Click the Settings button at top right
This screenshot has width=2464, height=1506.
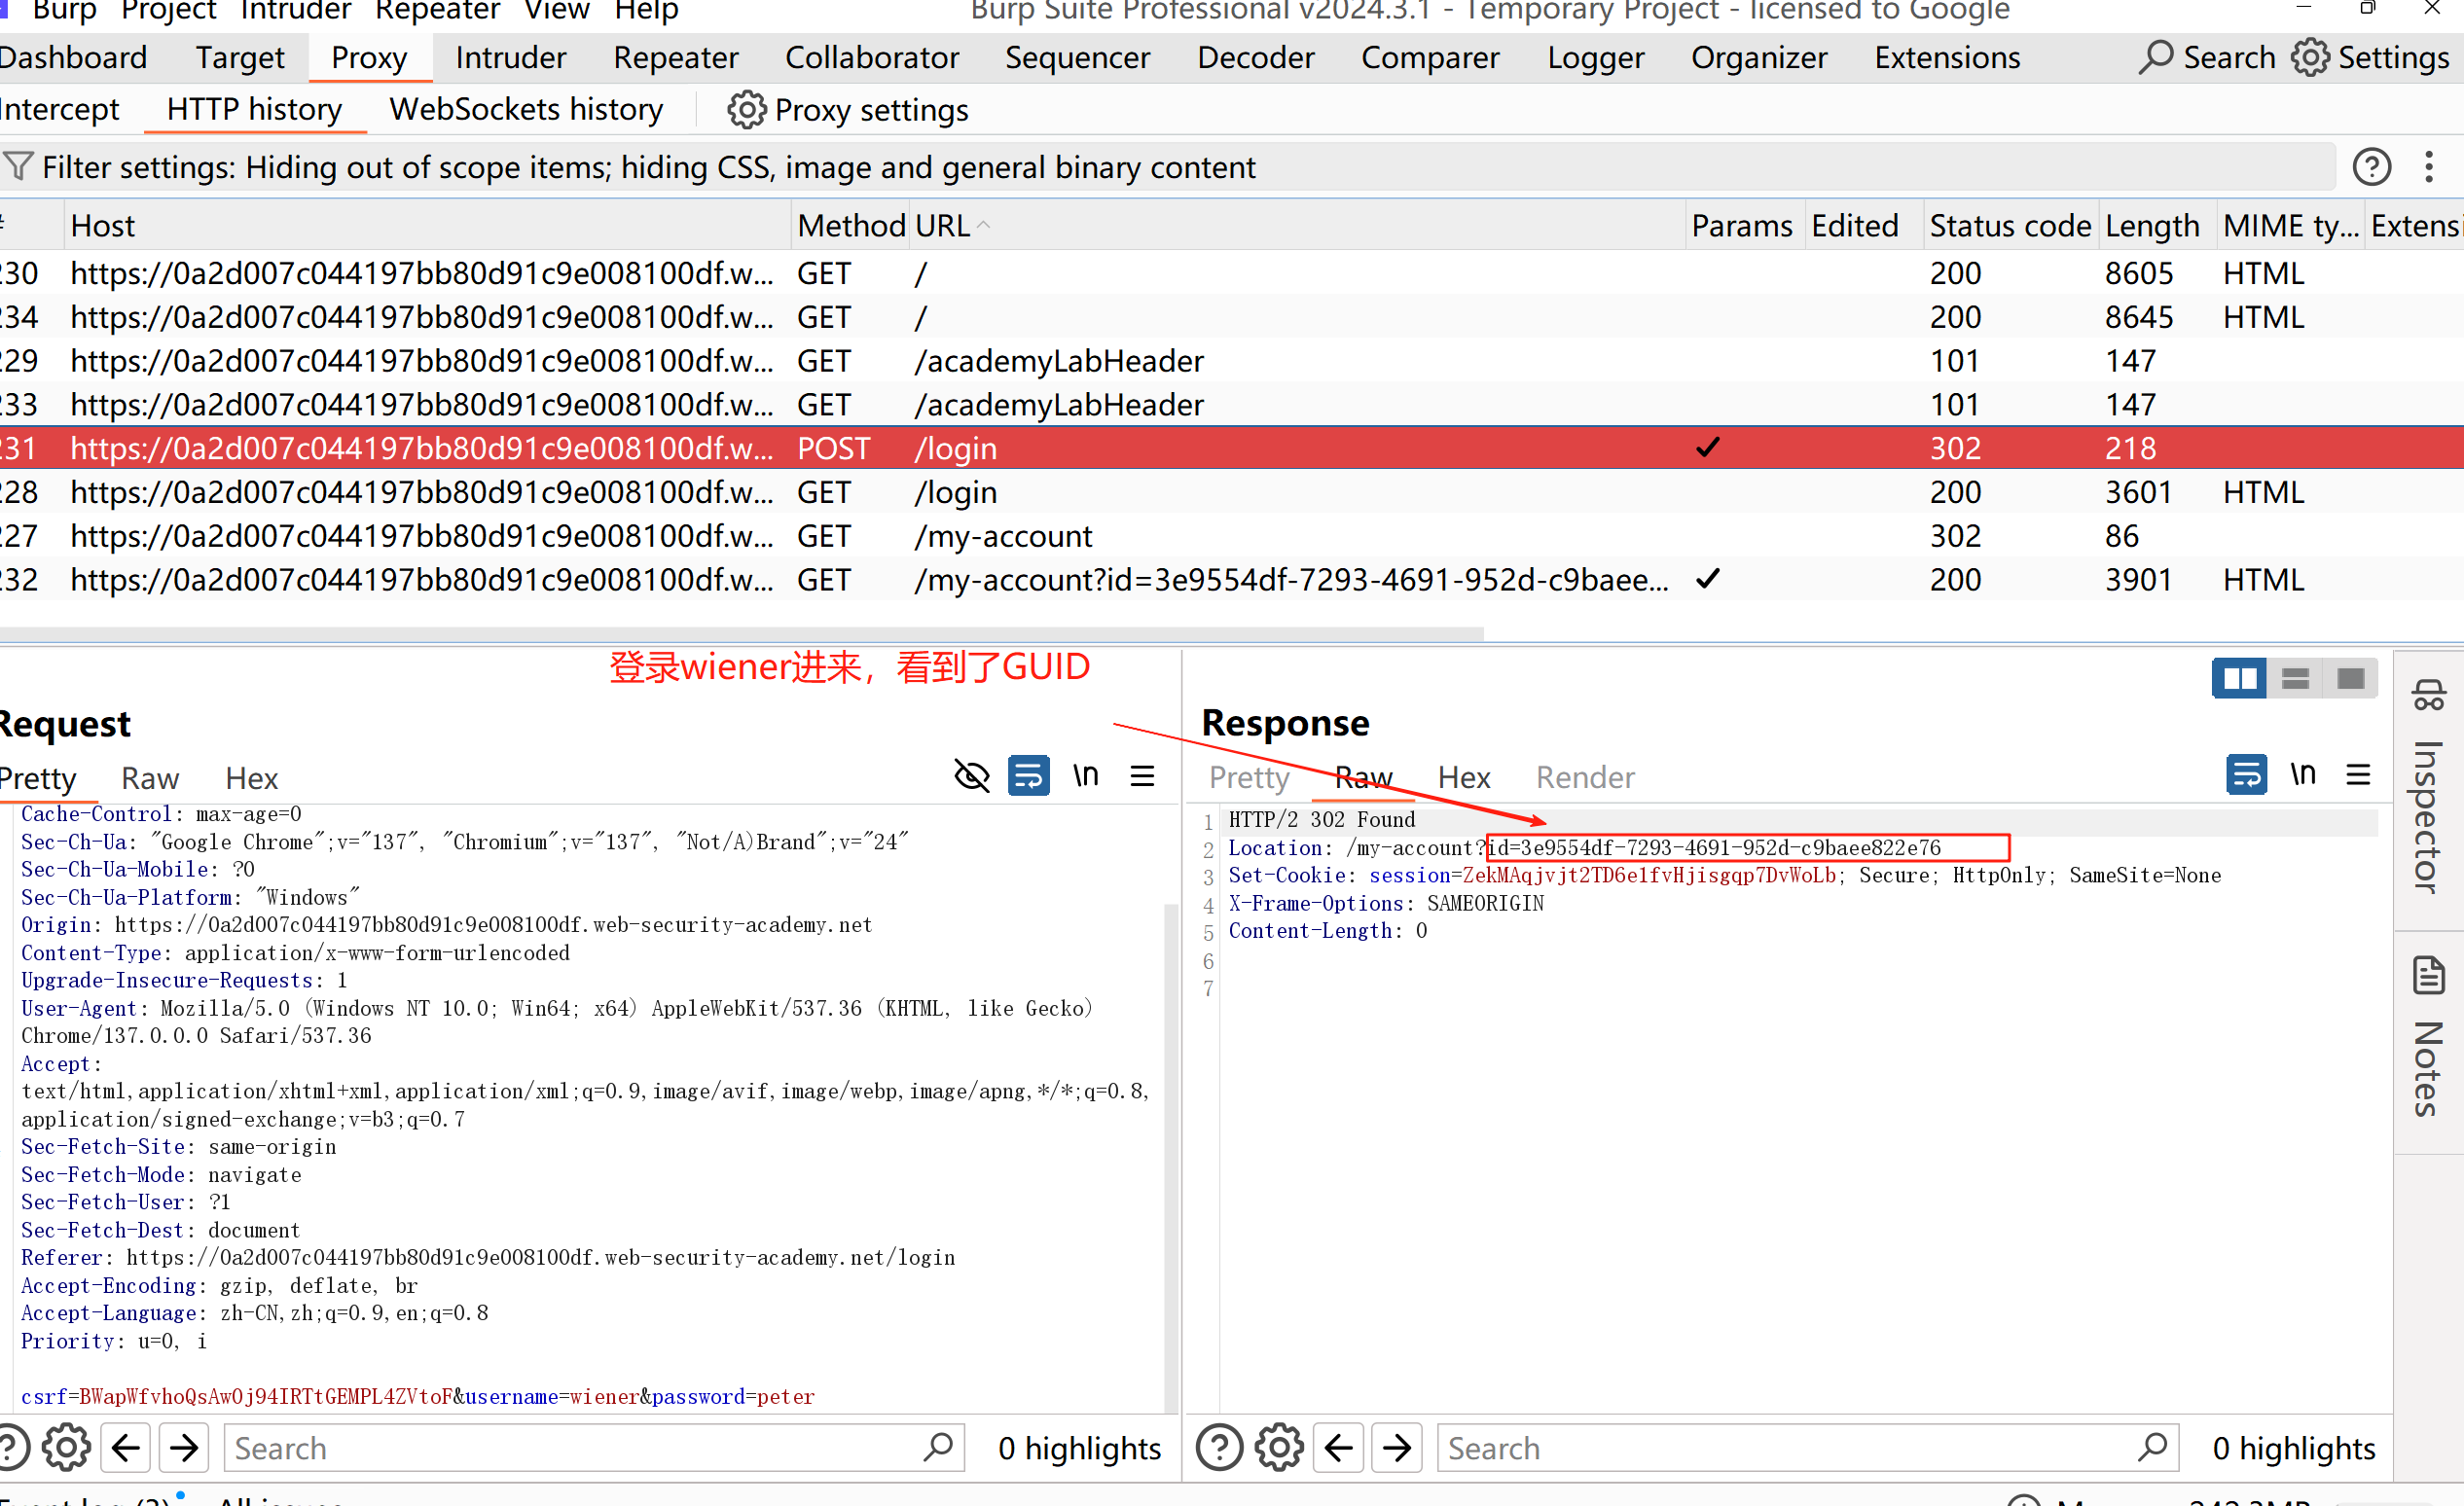point(2370,58)
